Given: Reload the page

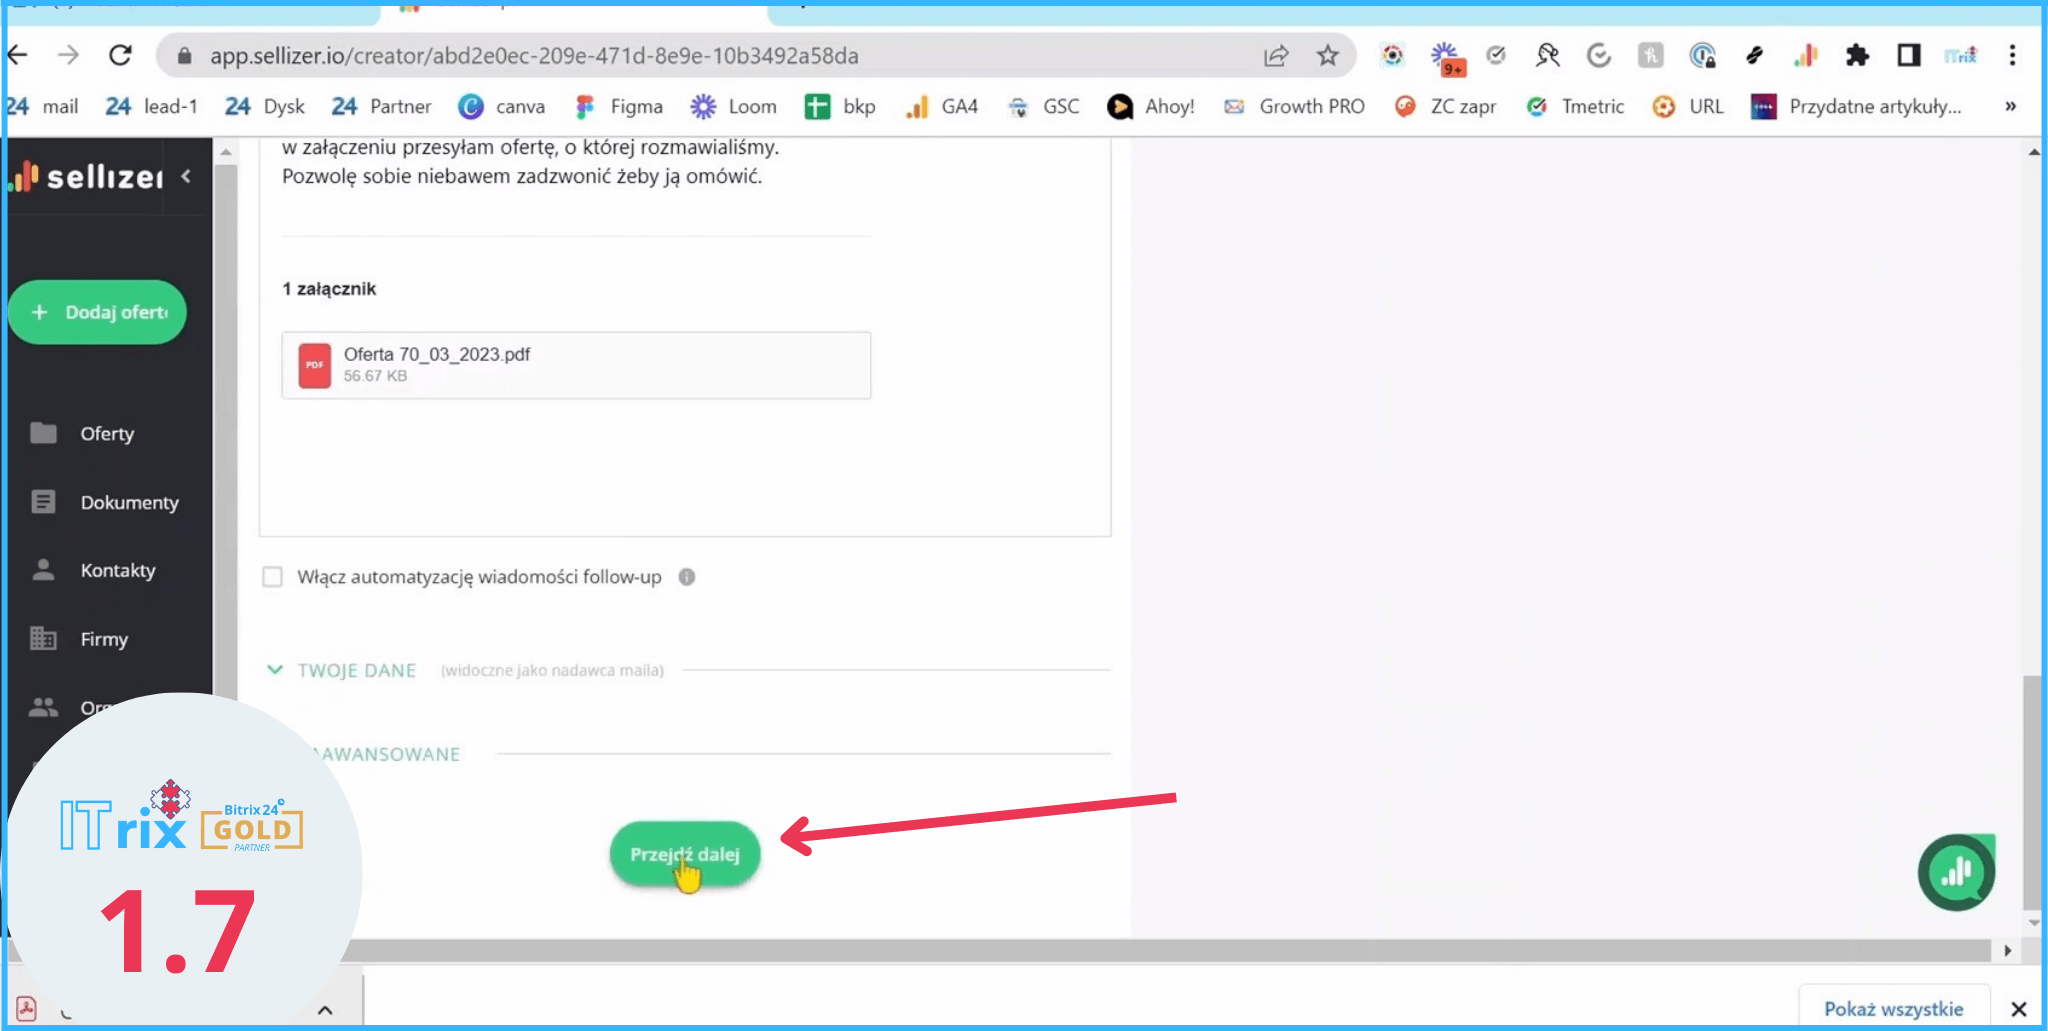Looking at the screenshot, I should pos(121,56).
